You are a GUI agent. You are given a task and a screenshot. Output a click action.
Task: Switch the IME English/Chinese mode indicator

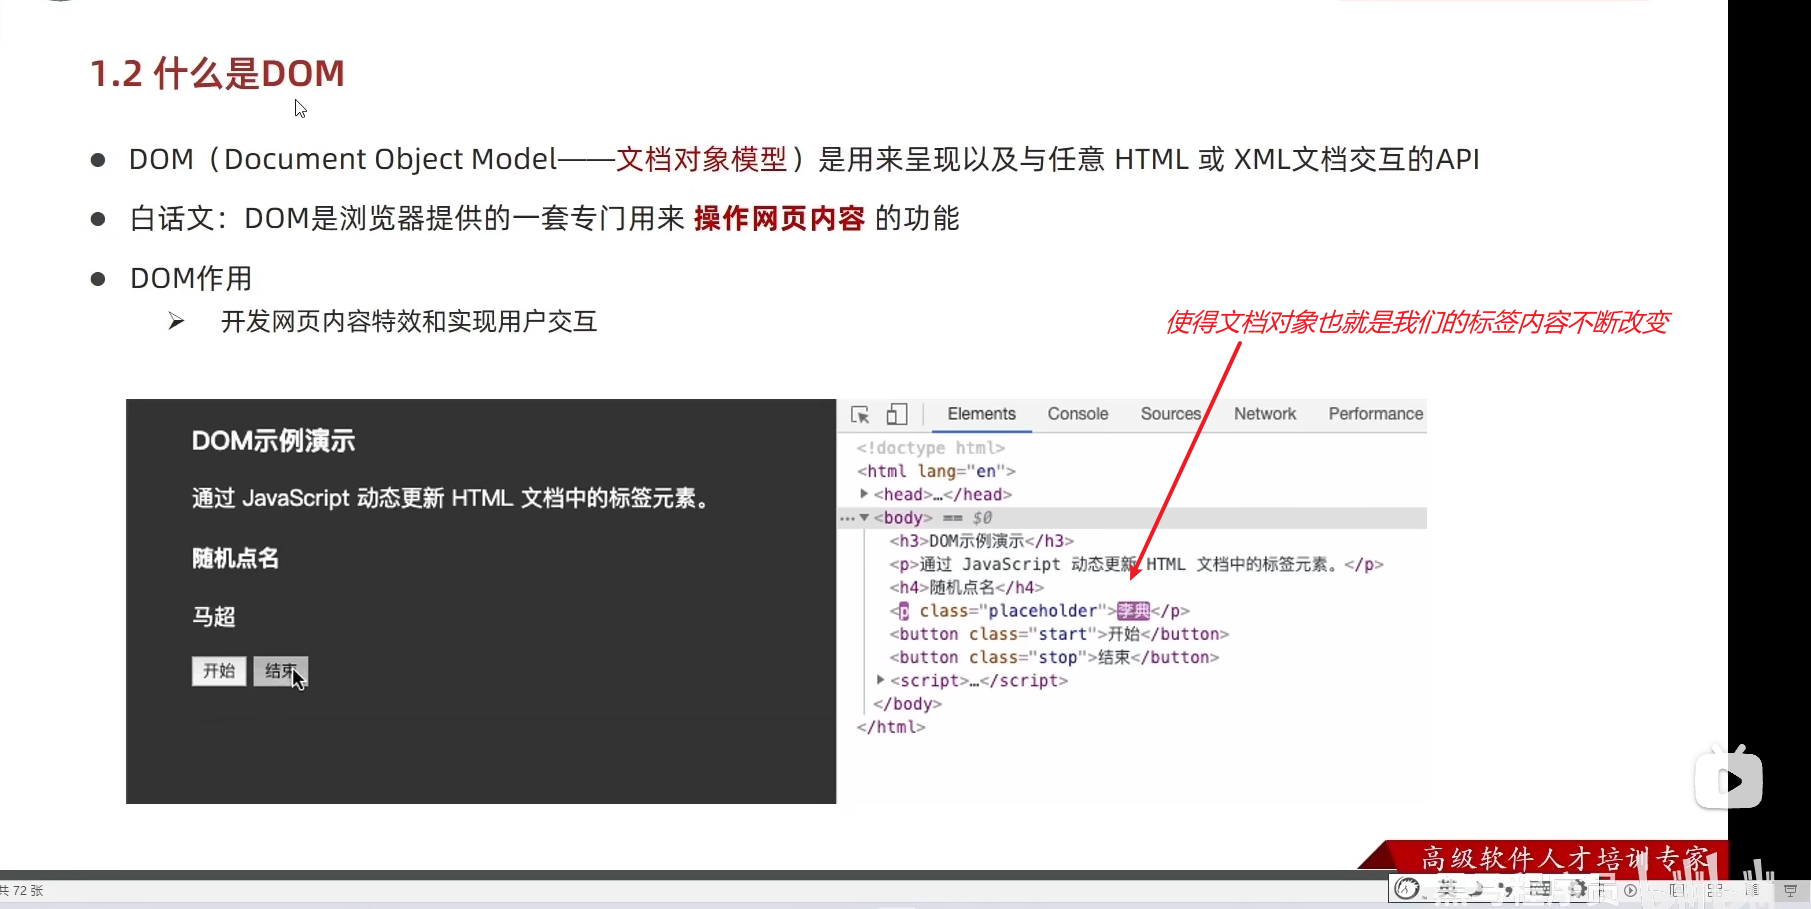(1447, 889)
